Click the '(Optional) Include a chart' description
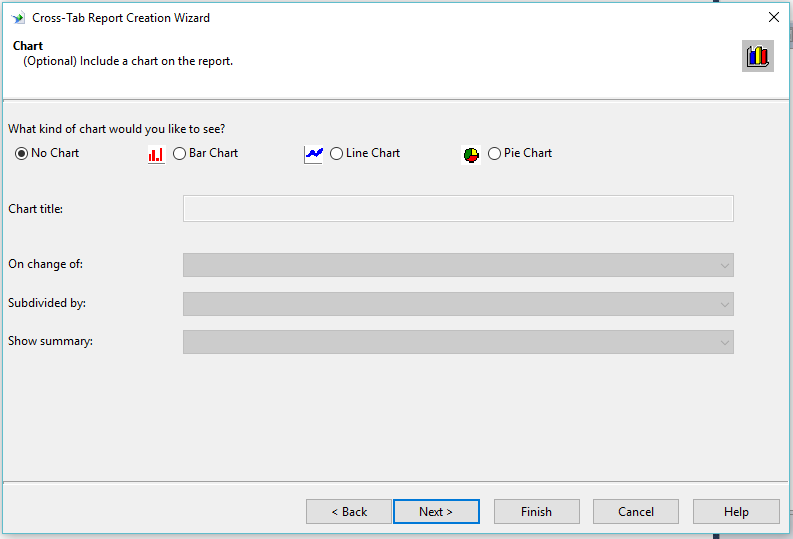The width and height of the screenshot is (793, 539). (128, 61)
